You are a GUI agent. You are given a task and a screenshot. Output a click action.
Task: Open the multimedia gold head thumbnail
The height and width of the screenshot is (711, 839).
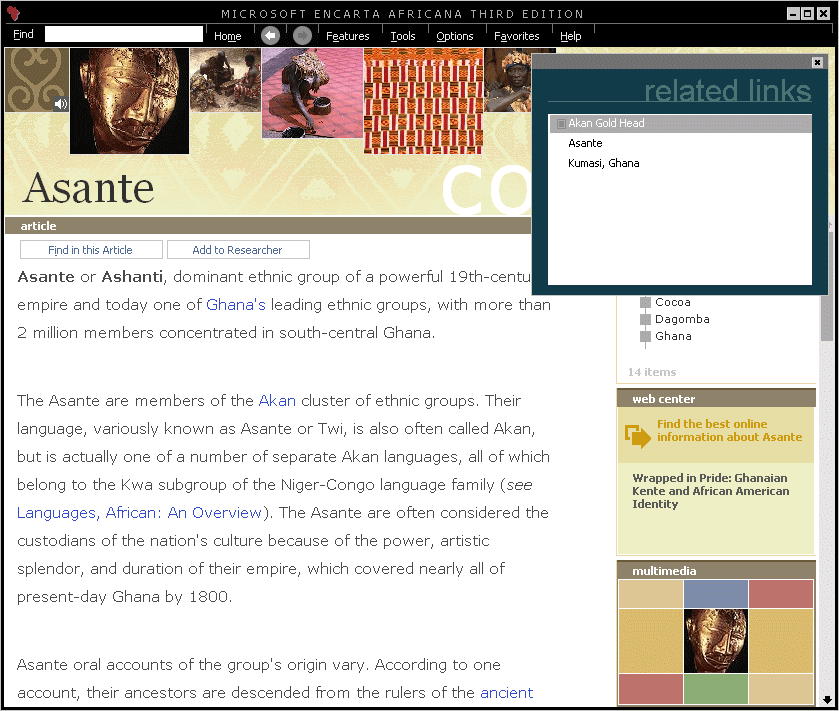715,641
